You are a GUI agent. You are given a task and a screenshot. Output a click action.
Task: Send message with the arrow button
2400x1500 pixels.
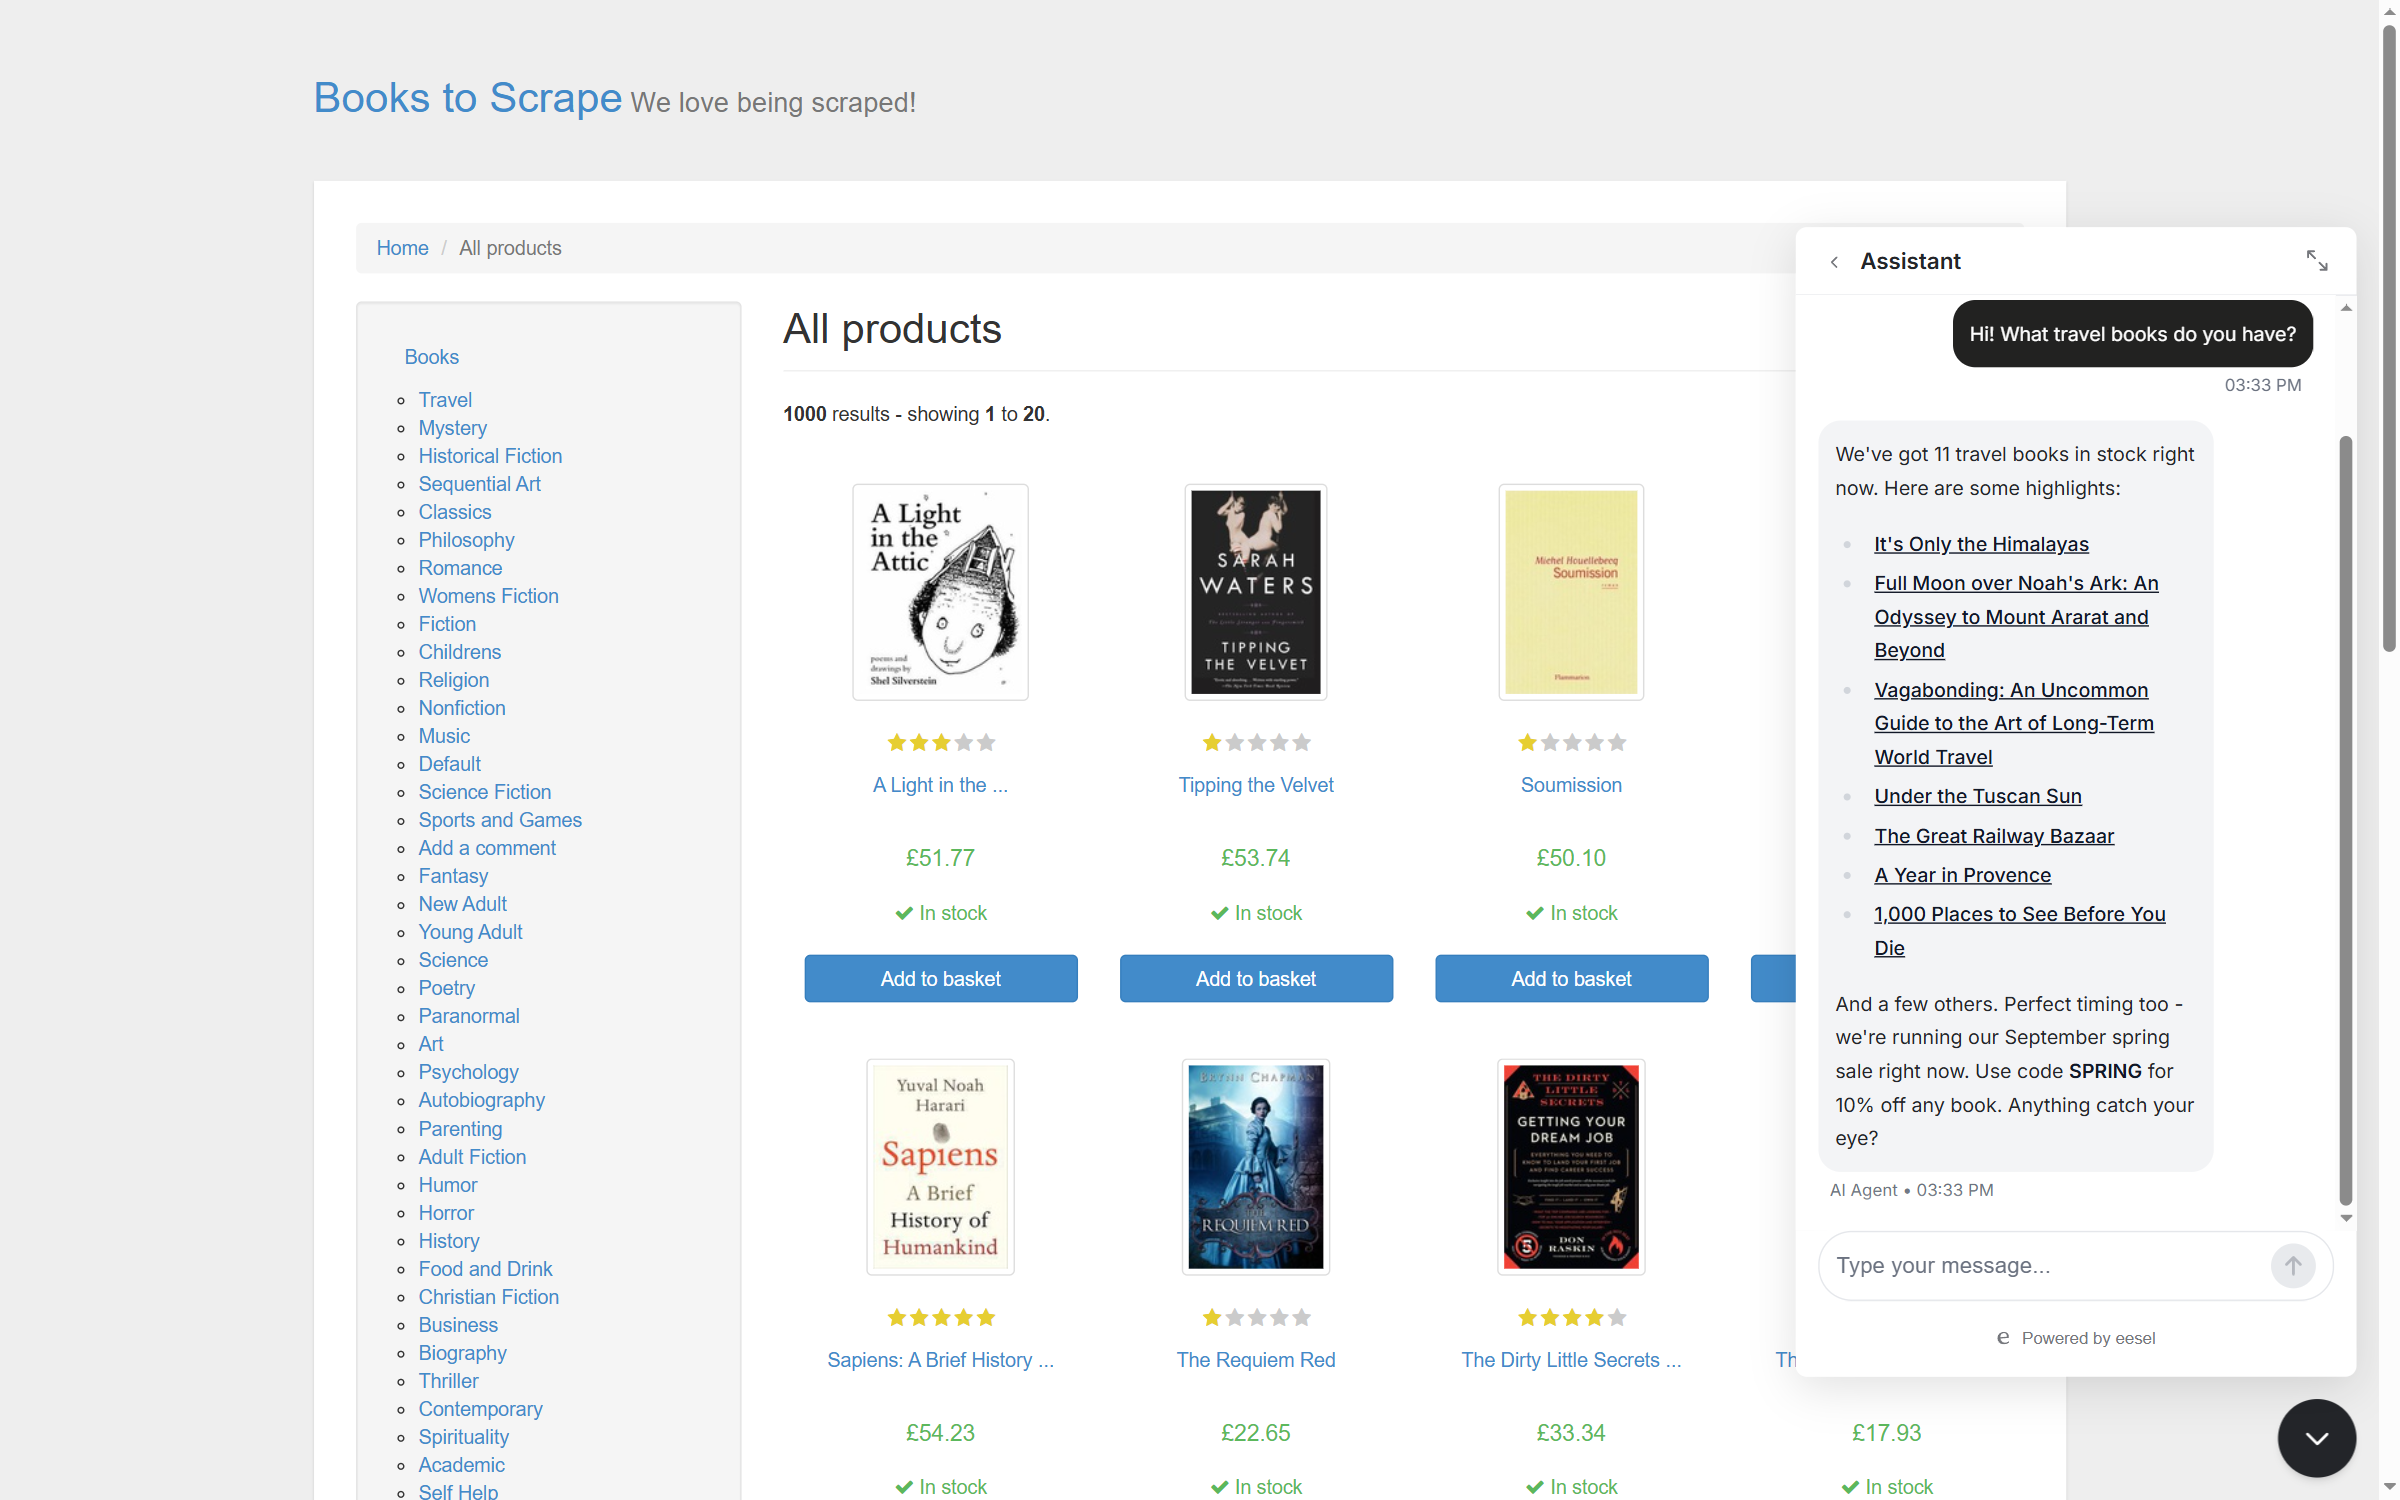point(2292,1266)
